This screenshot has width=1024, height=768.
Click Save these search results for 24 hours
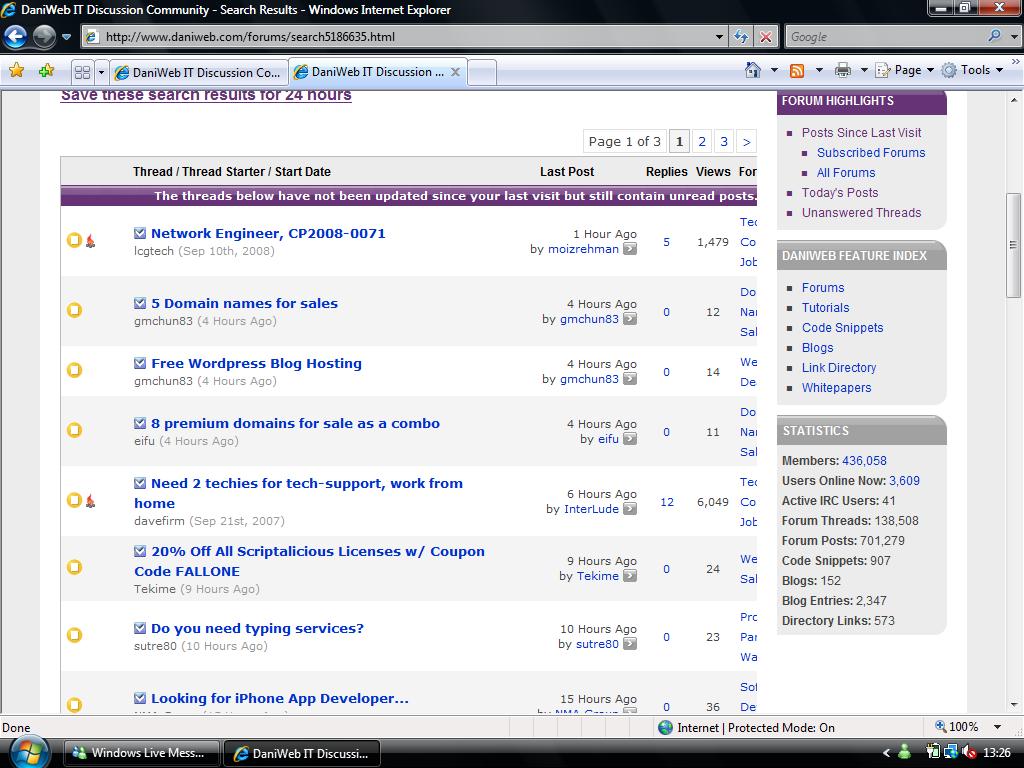click(206, 95)
